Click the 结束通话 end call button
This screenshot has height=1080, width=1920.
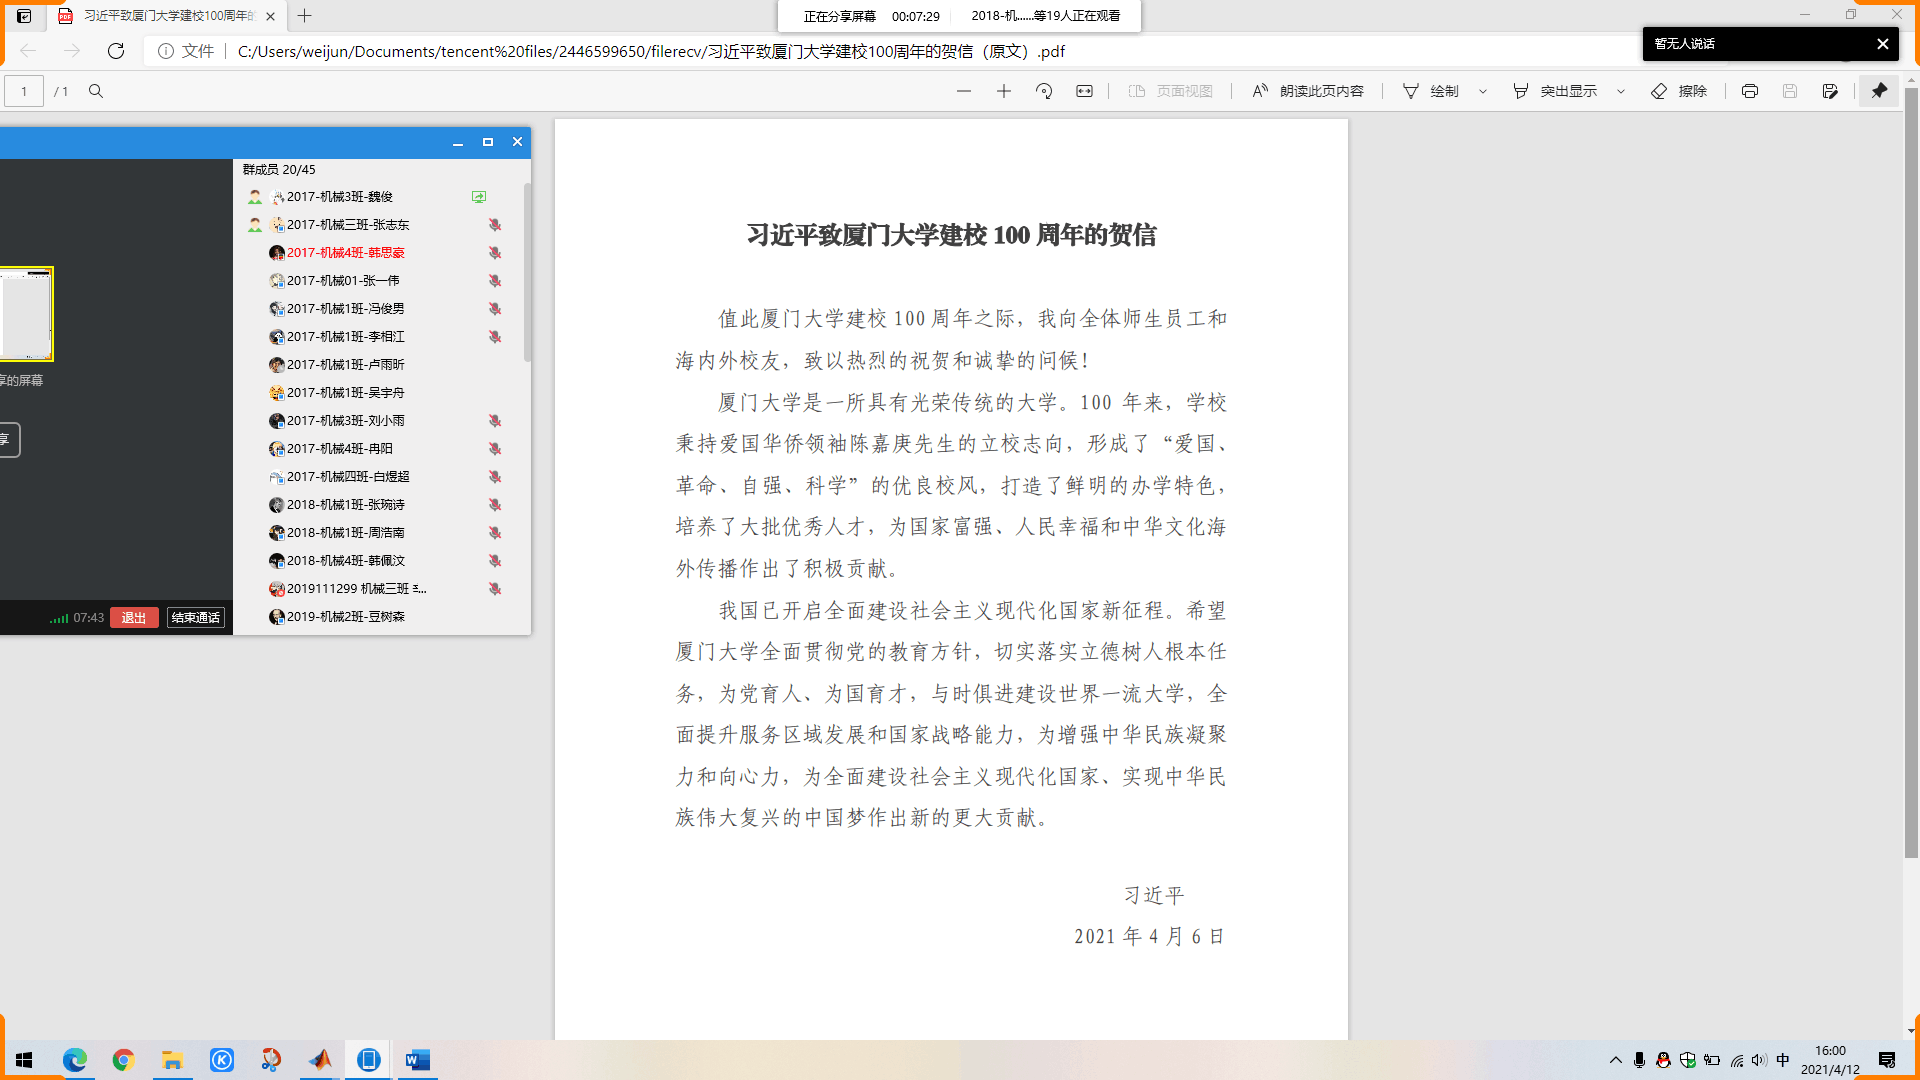pos(196,618)
